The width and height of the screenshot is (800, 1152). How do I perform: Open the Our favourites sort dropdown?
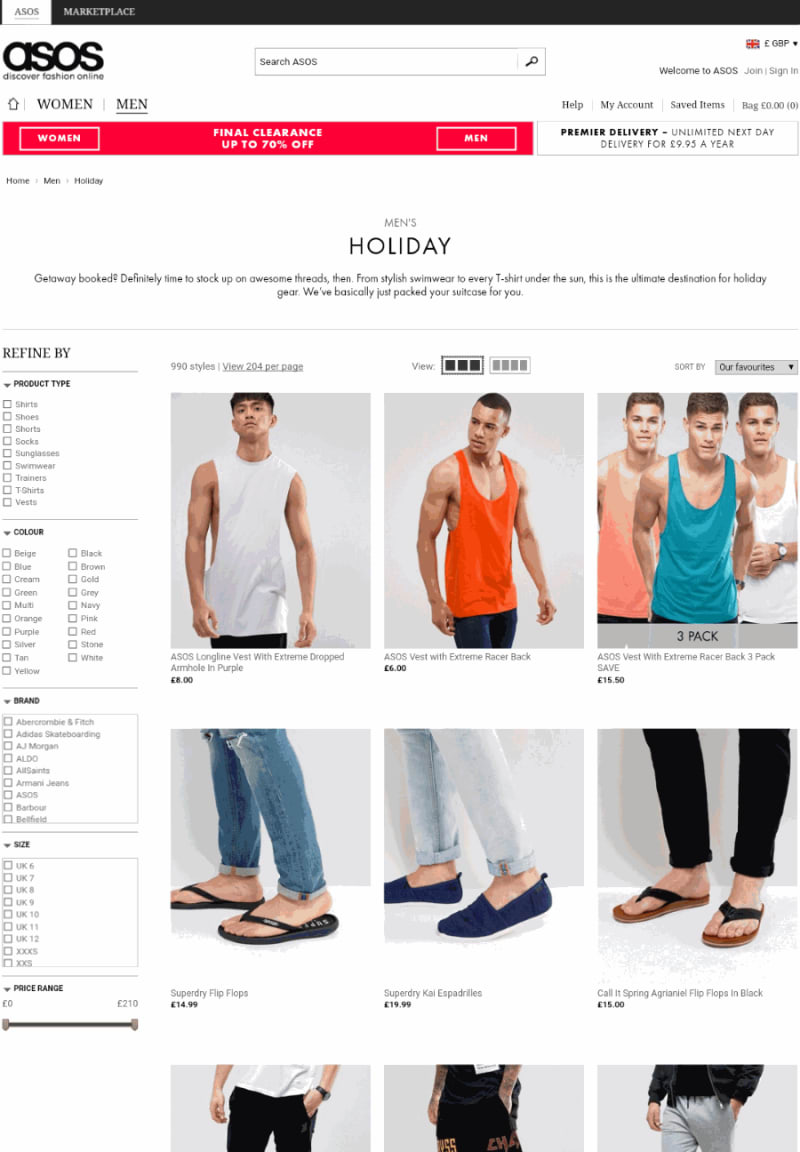[756, 367]
